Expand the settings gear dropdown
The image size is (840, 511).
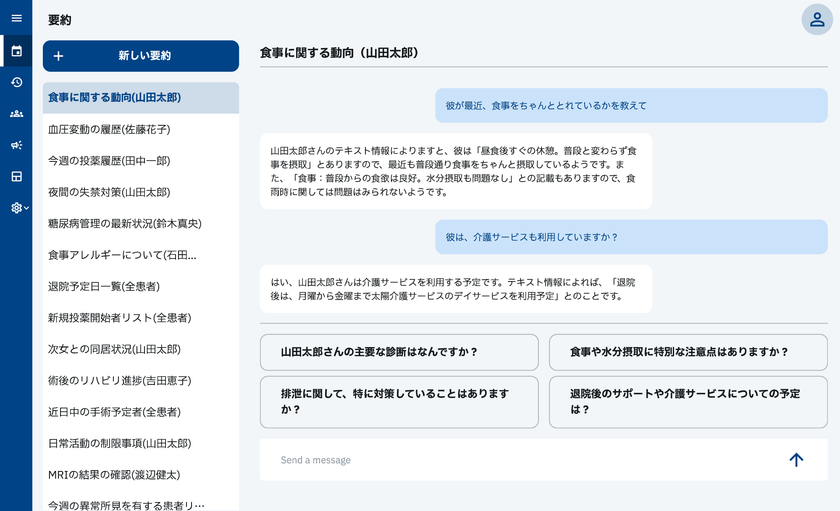pos(18,208)
